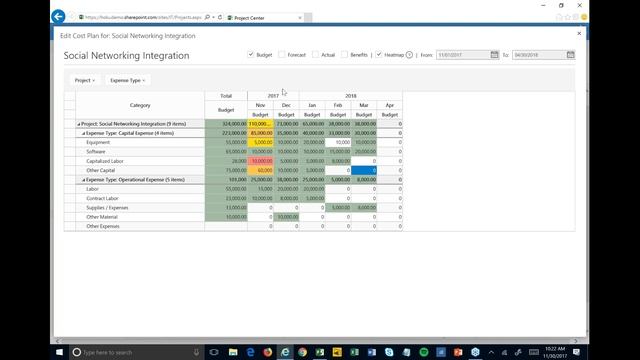
Task: Enable the Benefits checkbox
Action: [x=344, y=54]
